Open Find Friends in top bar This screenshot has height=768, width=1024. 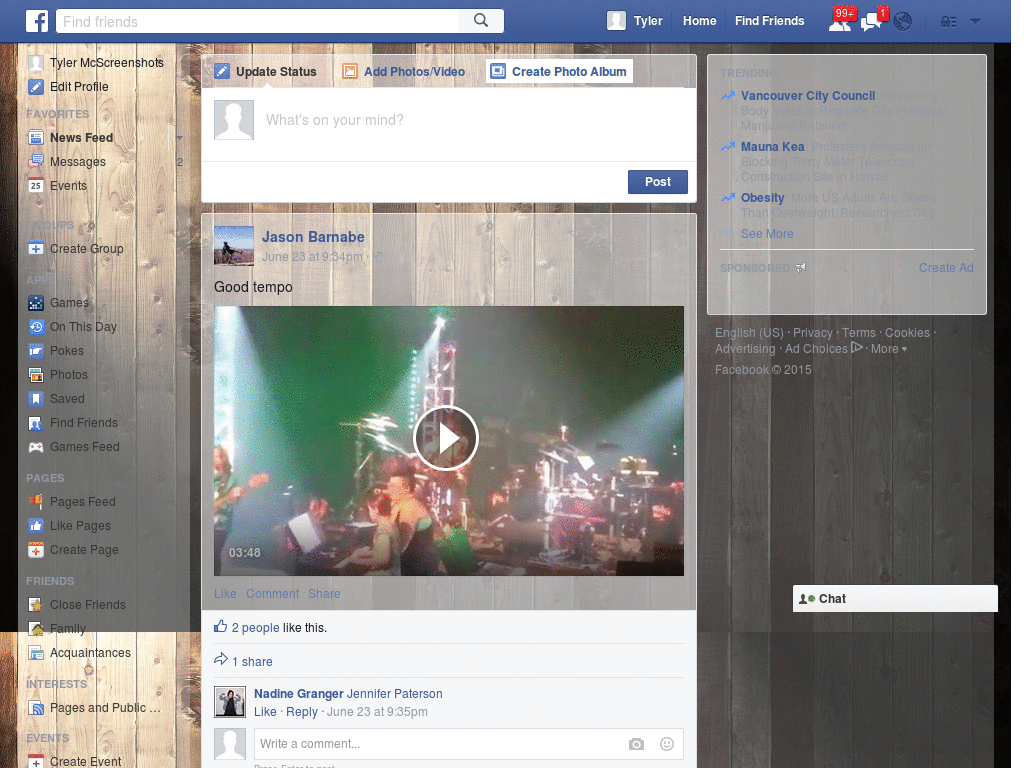[x=769, y=21]
